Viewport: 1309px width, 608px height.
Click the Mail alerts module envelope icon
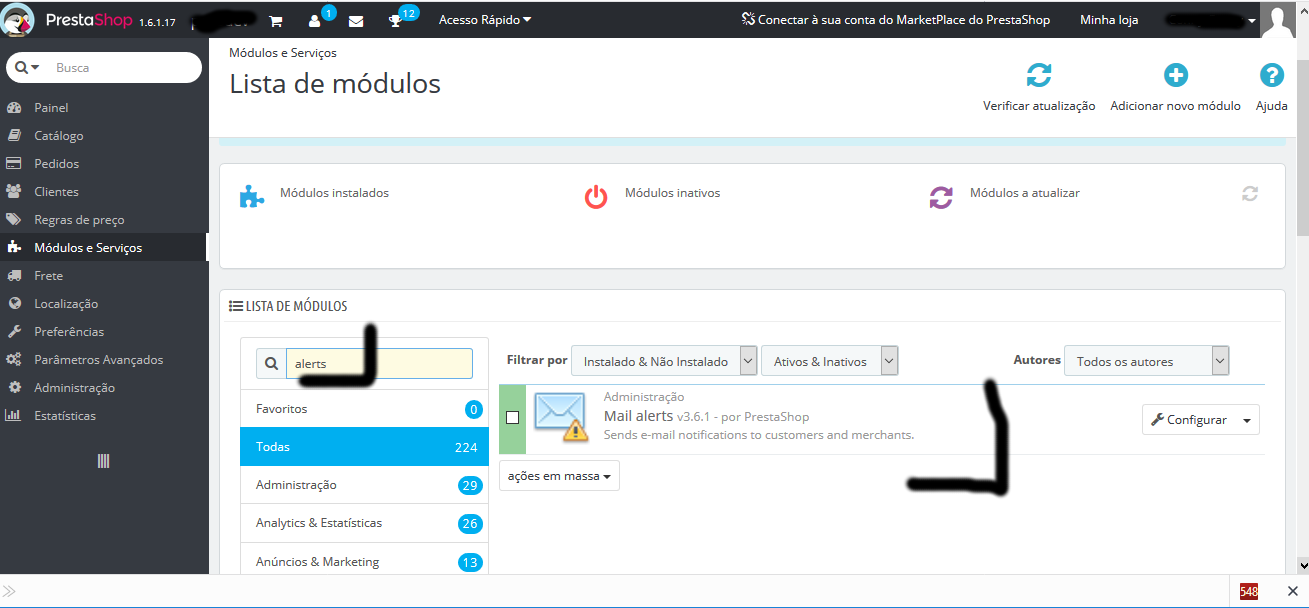[x=560, y=416]
